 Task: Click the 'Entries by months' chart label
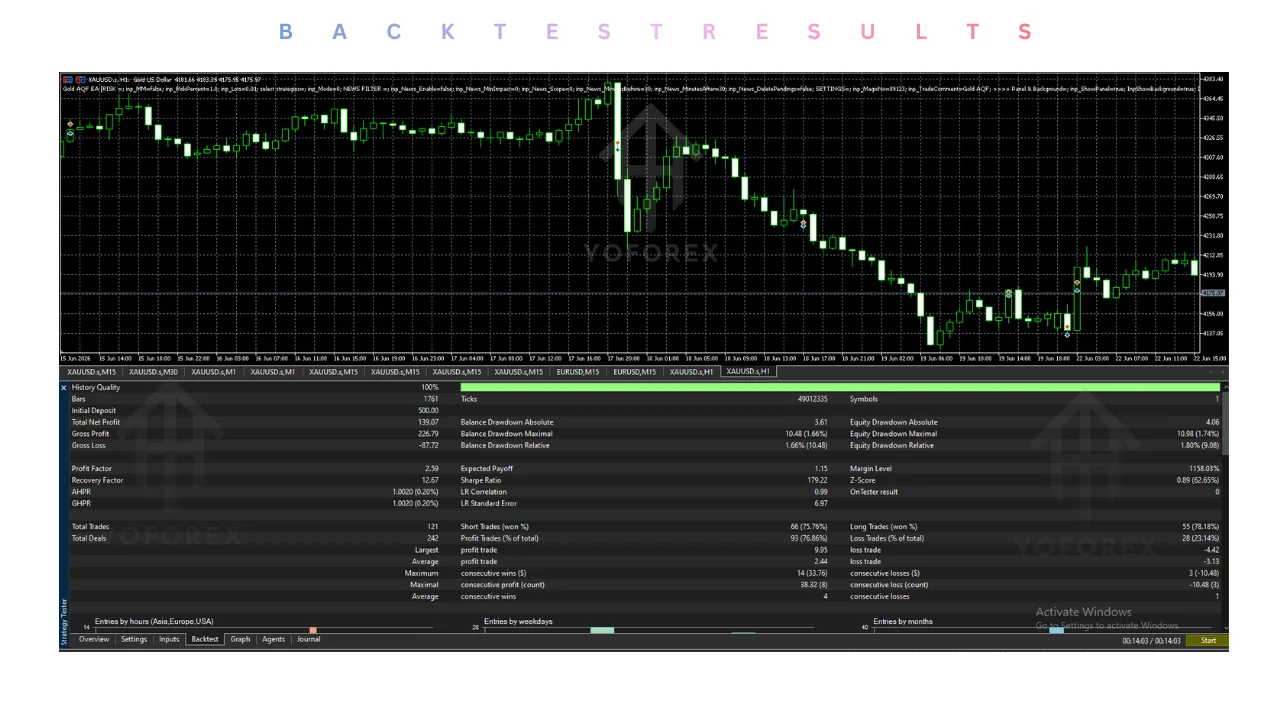(903, 621)
